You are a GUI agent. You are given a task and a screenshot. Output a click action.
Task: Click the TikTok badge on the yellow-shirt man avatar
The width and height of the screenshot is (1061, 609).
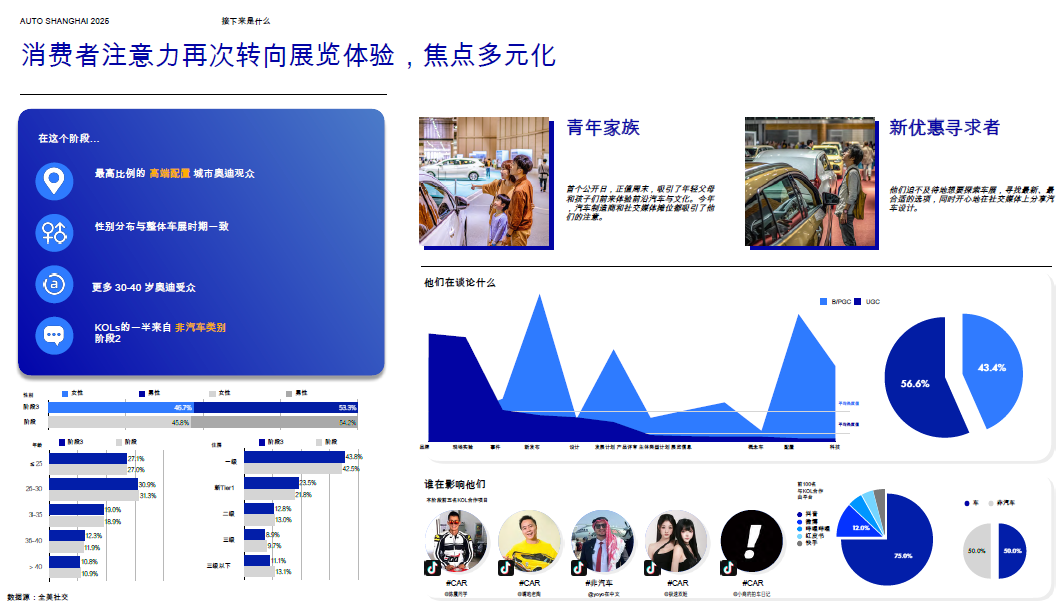pyautogui.click(x=505, y=568)
